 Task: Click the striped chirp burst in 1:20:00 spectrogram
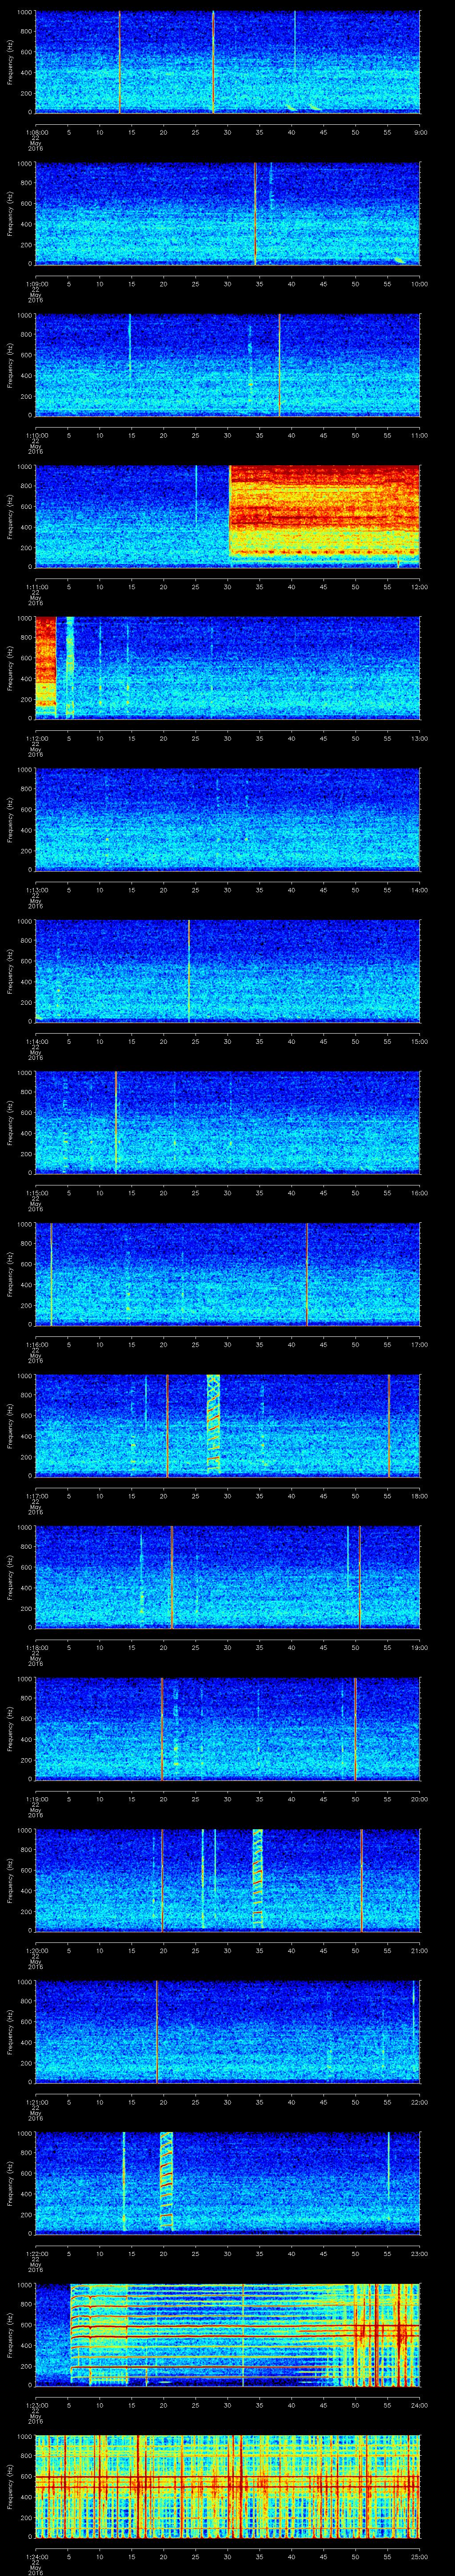[x=258, y=1878]
